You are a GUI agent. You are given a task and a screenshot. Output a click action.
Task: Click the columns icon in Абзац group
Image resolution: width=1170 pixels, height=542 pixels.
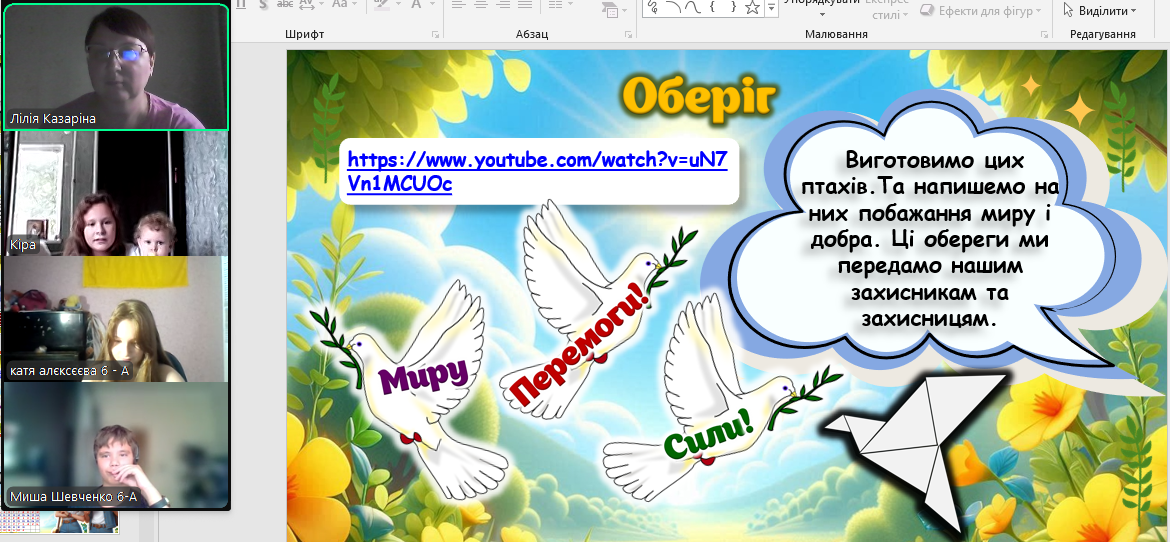click(x=554, y=4)
